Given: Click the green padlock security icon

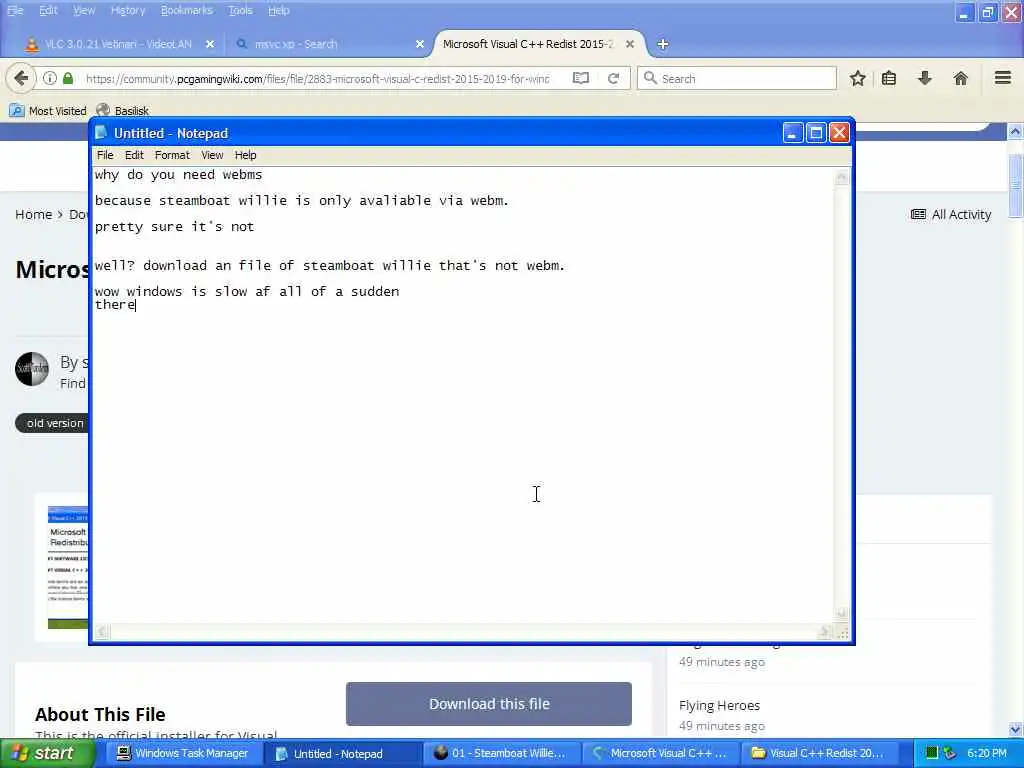Looking at the screenshot, I should tap(68, 78).
